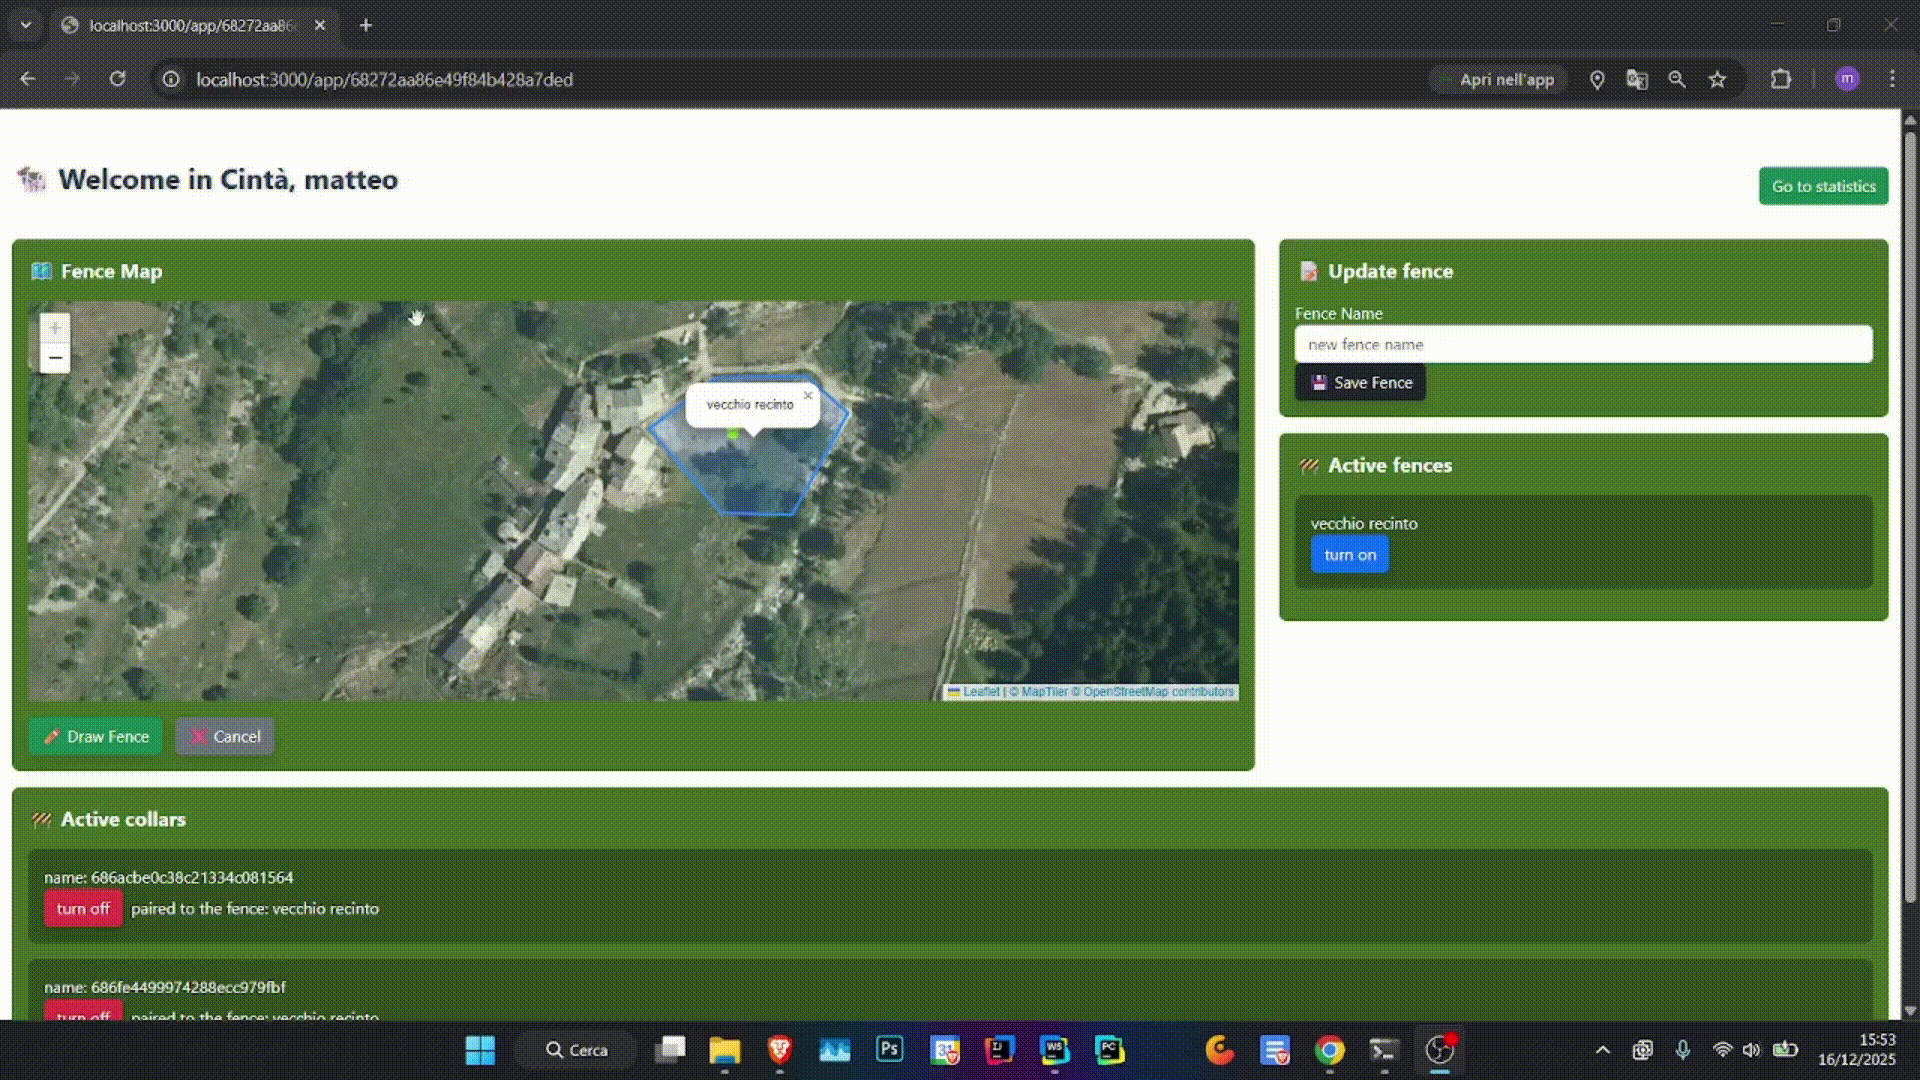The image size is (1920, 1080).
Task: Turn on the vecchio recinto fence
Action: tap(1350, 555)
